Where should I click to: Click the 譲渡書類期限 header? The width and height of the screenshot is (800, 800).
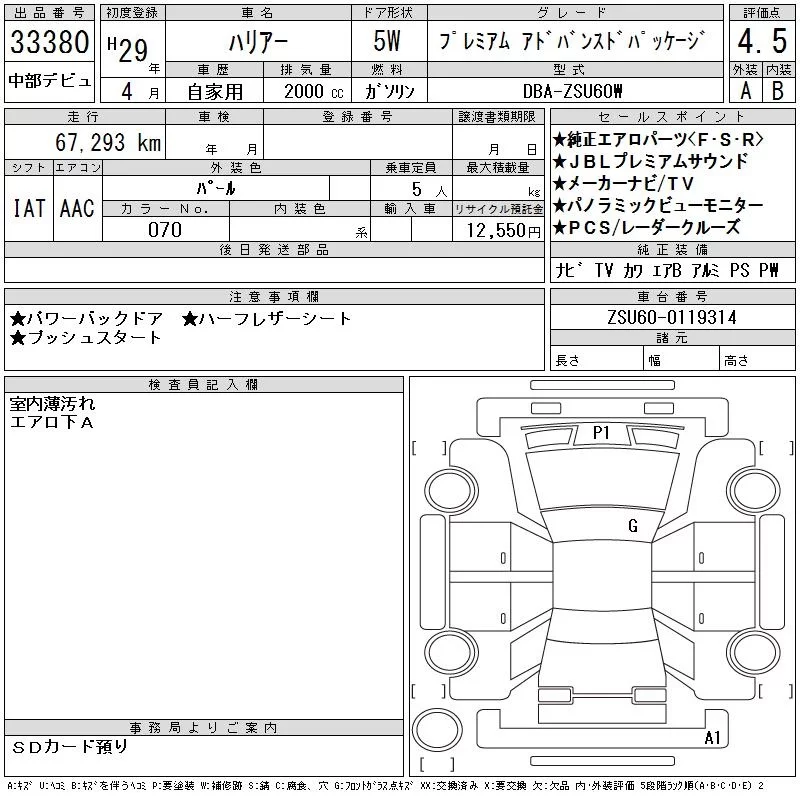pyautogui.click(x=497, y=117)
